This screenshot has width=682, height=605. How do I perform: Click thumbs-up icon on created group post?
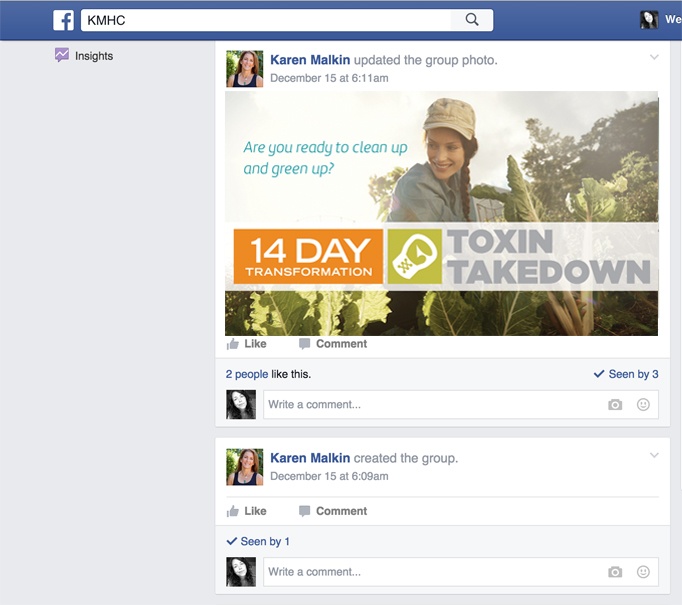233,511
